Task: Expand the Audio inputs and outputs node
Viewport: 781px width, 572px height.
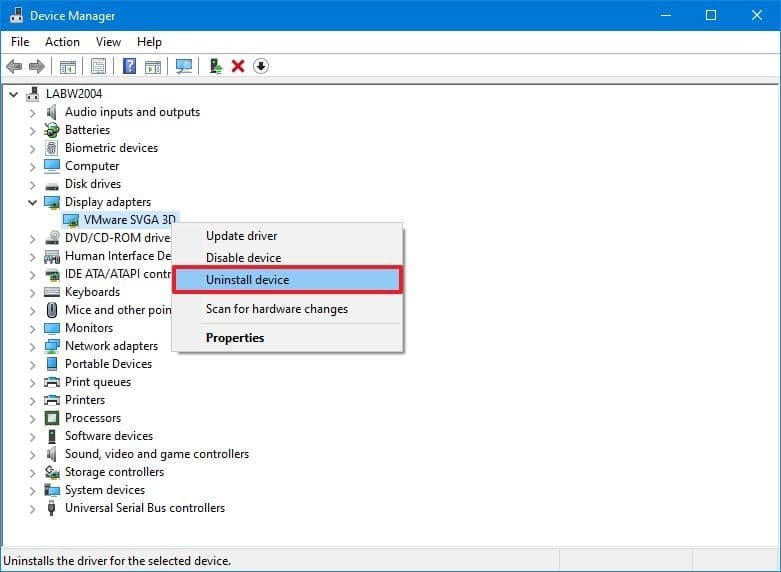Action: click(x=33, y=112)
